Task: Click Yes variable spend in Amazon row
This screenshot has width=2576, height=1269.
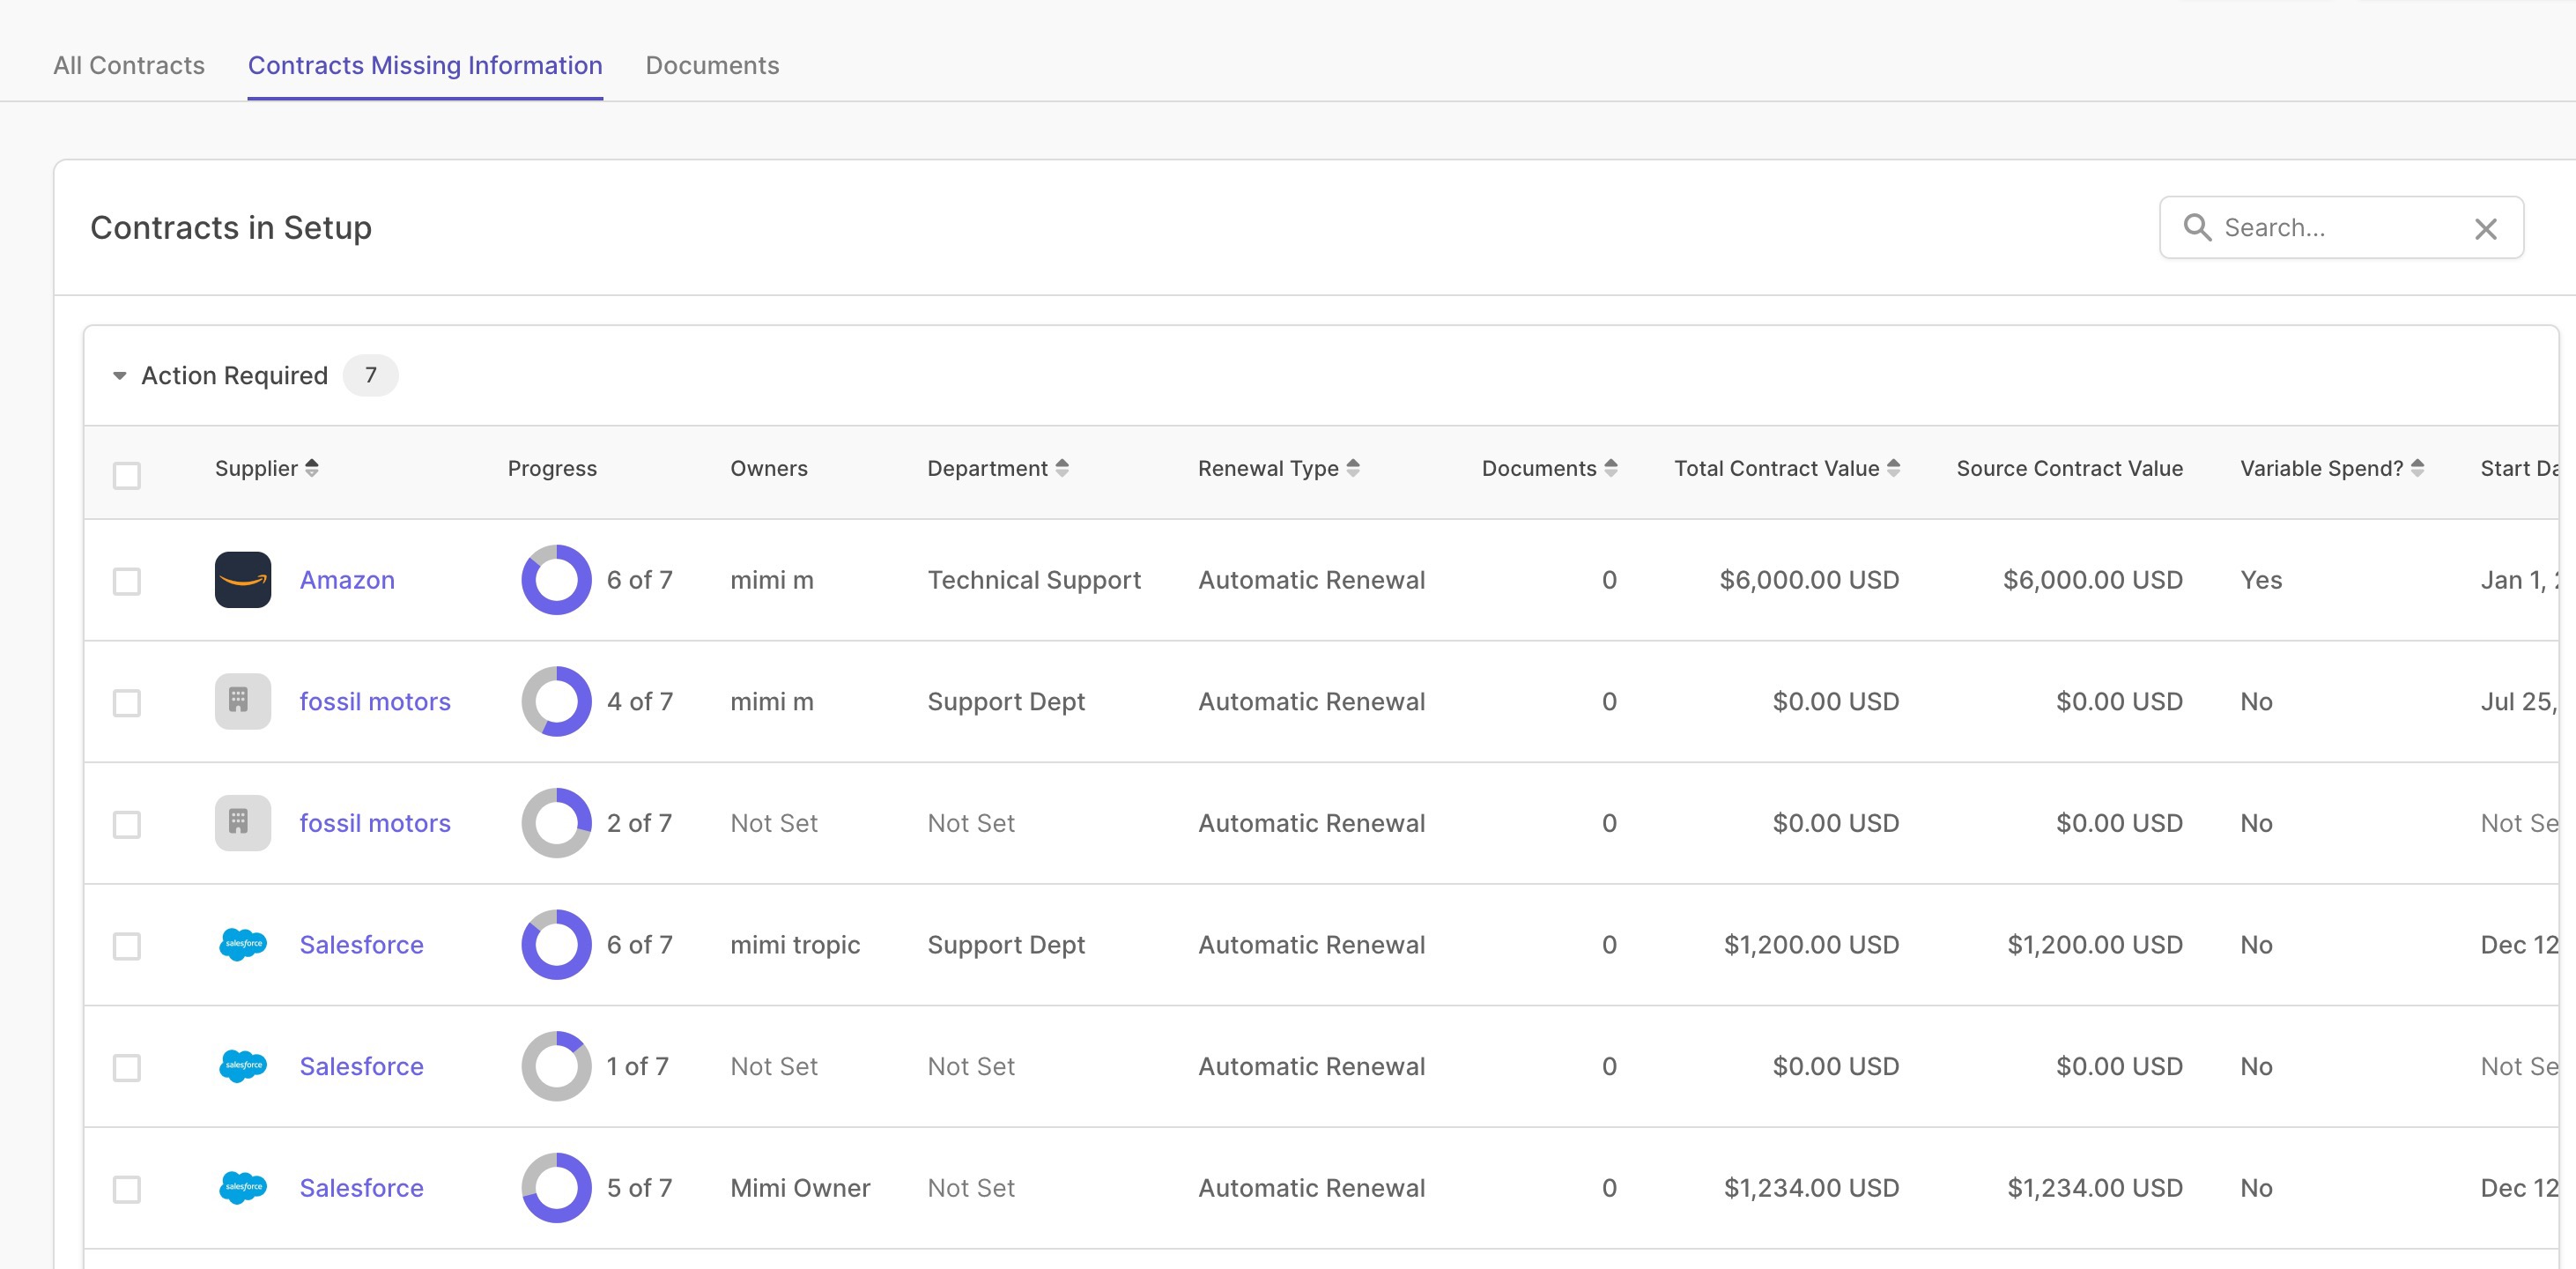Action: 2261,580
